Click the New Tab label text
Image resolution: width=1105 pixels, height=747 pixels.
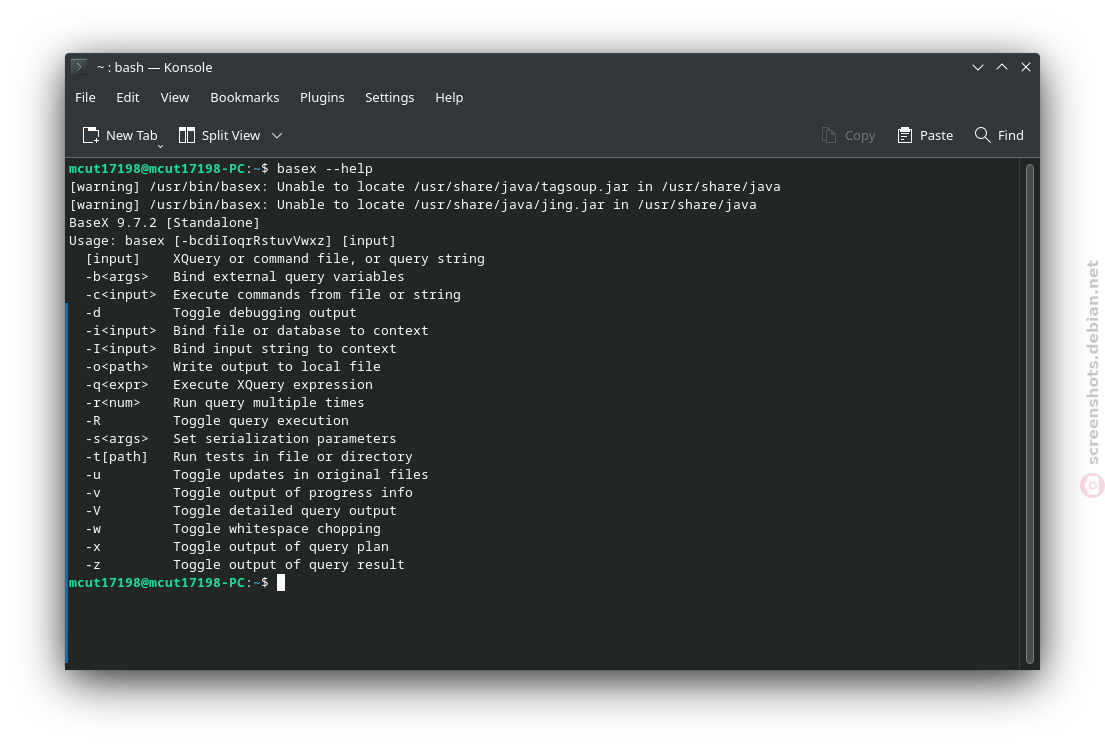coord(132,135)
